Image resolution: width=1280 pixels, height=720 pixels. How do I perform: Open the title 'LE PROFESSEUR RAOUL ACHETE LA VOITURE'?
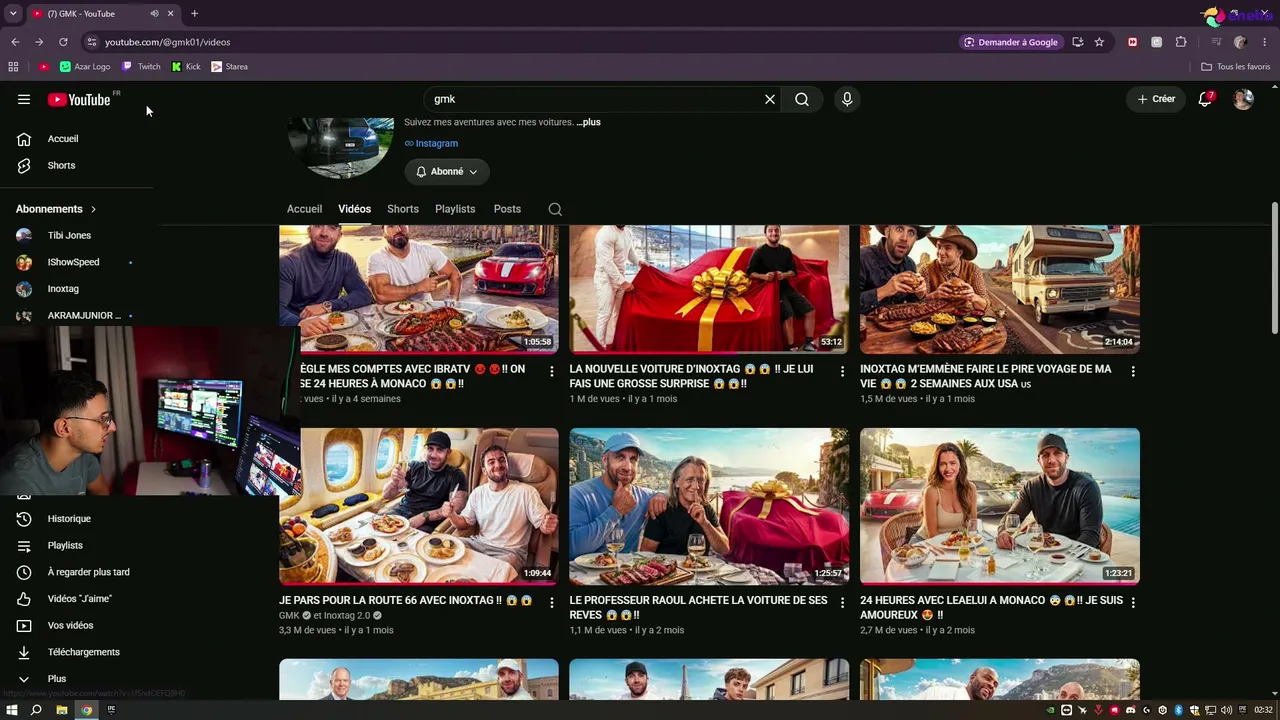(699, 608)
